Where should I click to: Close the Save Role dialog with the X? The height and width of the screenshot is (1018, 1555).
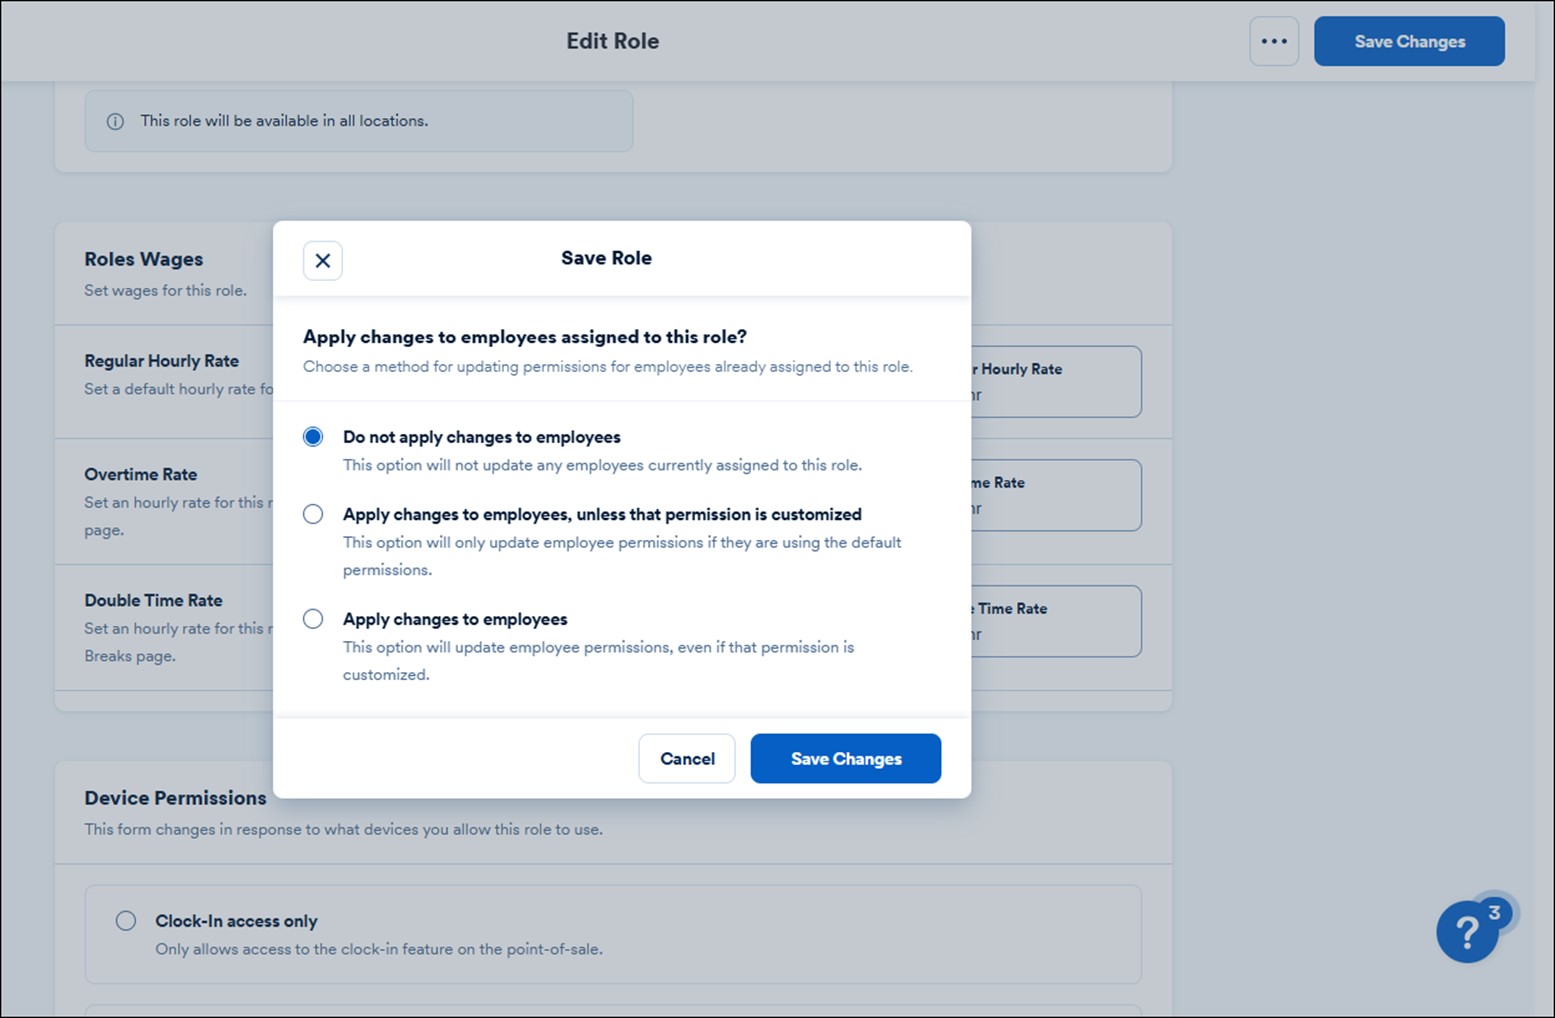322,260
